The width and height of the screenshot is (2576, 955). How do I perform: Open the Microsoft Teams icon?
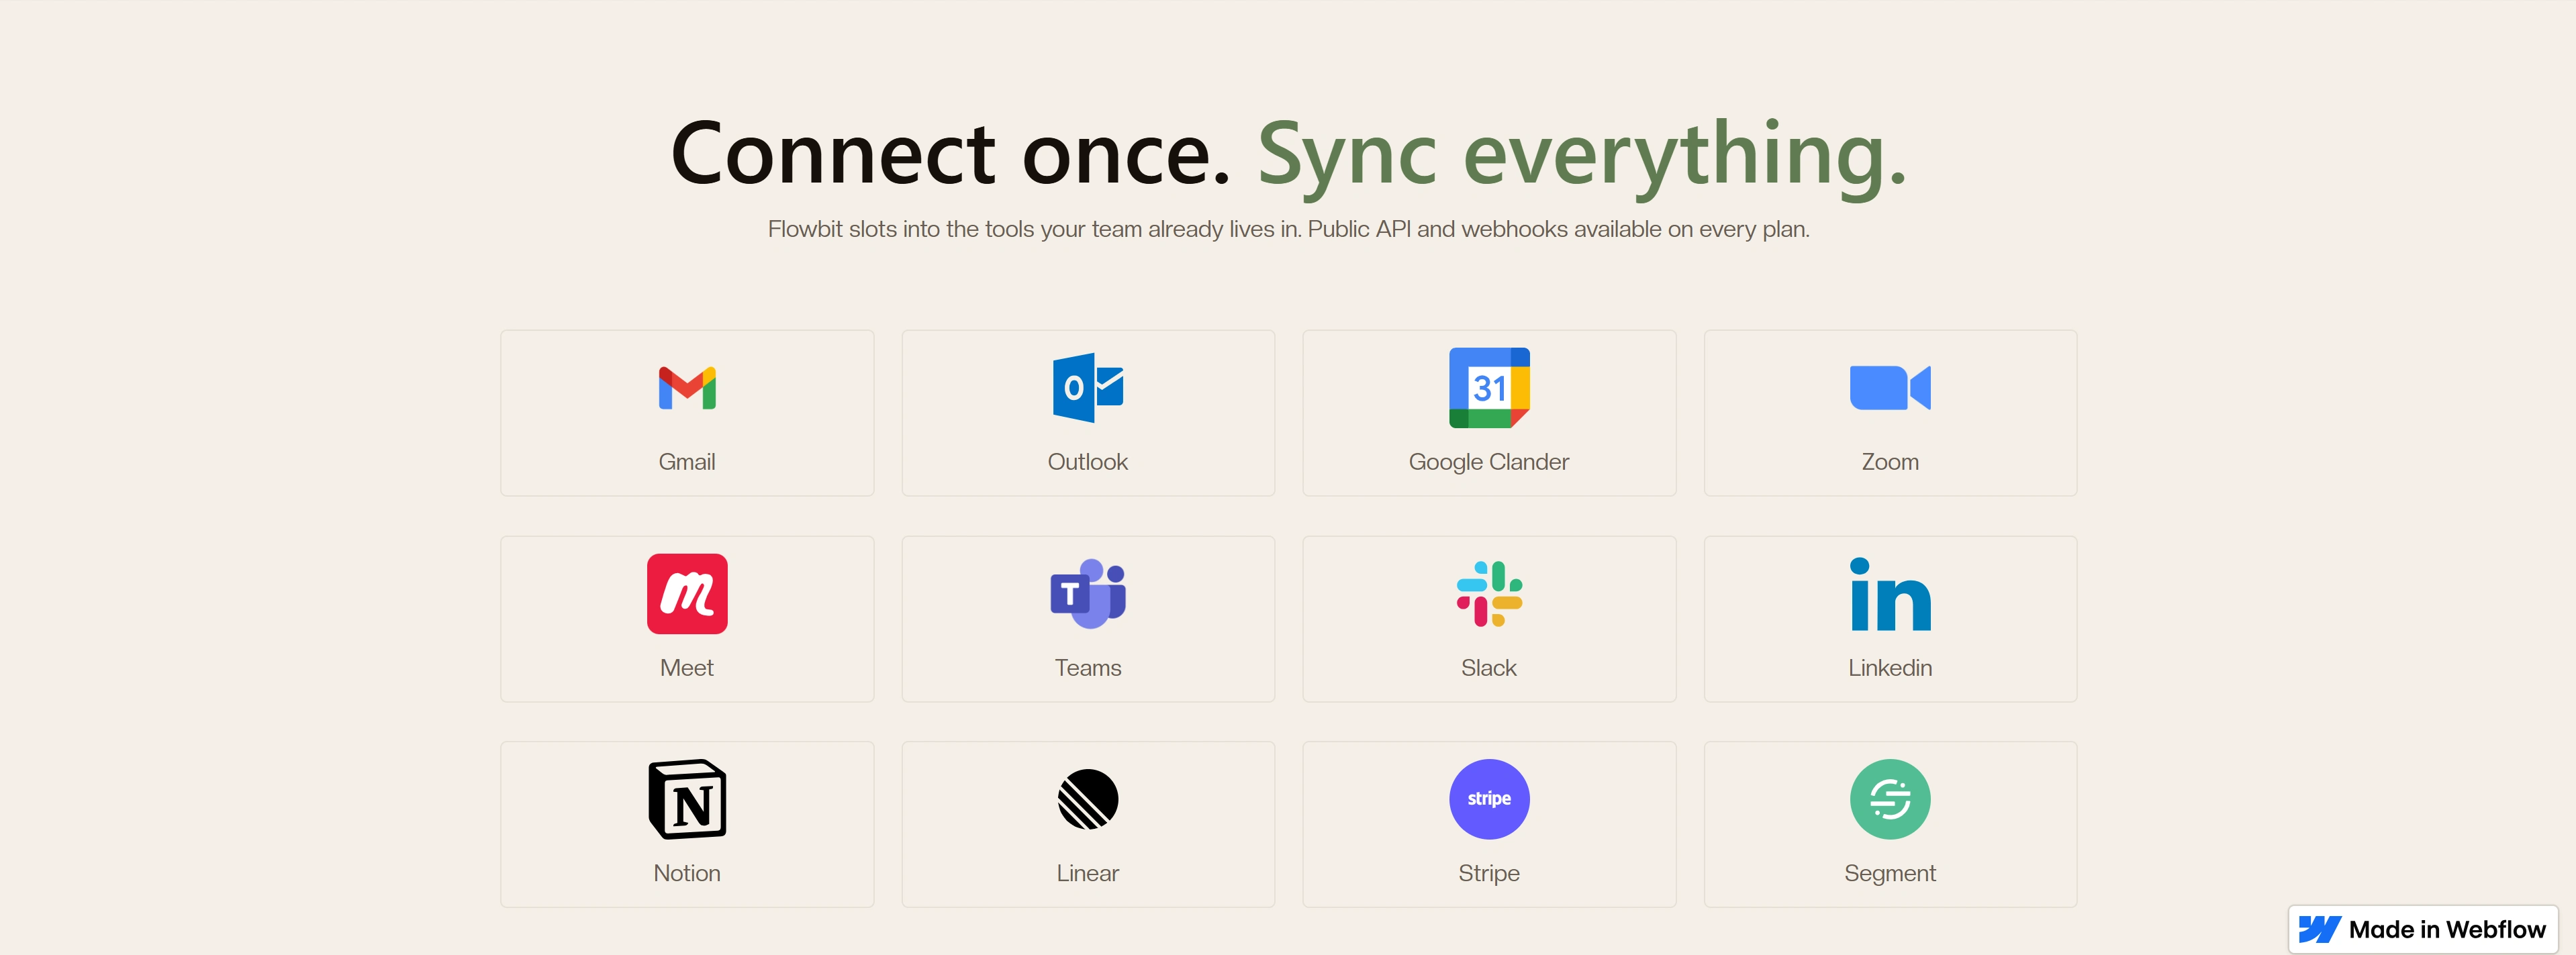(1088, 594)
